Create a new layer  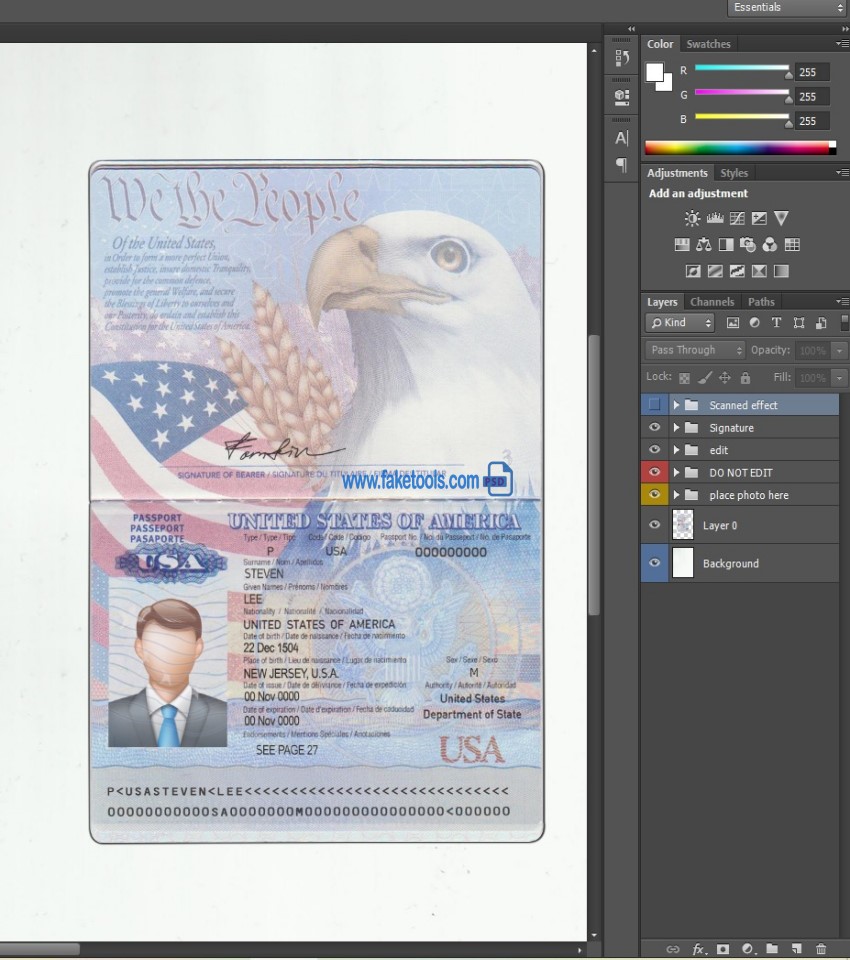797,949
